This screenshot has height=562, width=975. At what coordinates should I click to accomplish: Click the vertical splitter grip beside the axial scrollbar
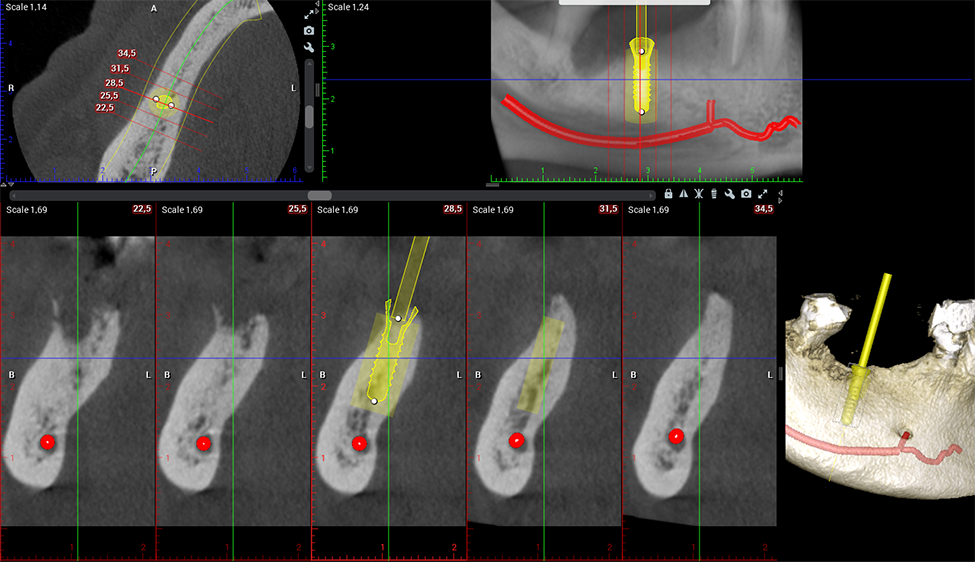318,90
